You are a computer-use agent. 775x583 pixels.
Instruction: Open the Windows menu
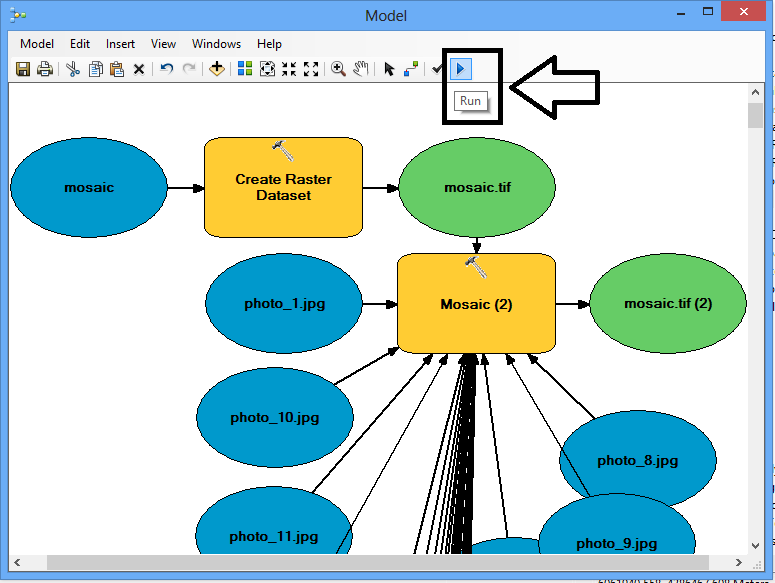pos(216,44)
